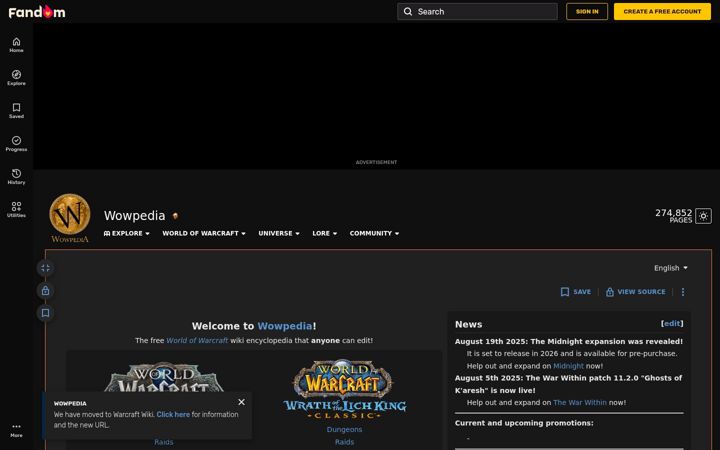Open the World of Warcraft italic link

(x=197, y=341)
